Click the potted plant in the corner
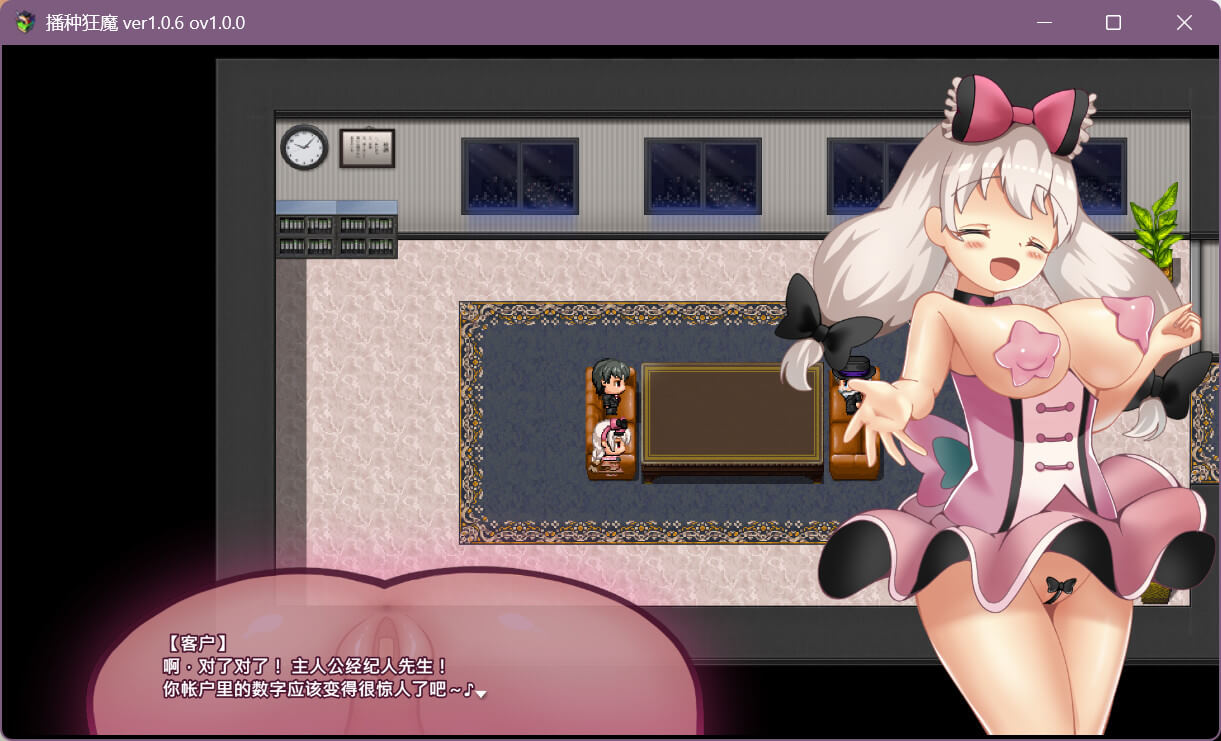This screenshot has width=1221, height=741. (x=1155, y=230)
